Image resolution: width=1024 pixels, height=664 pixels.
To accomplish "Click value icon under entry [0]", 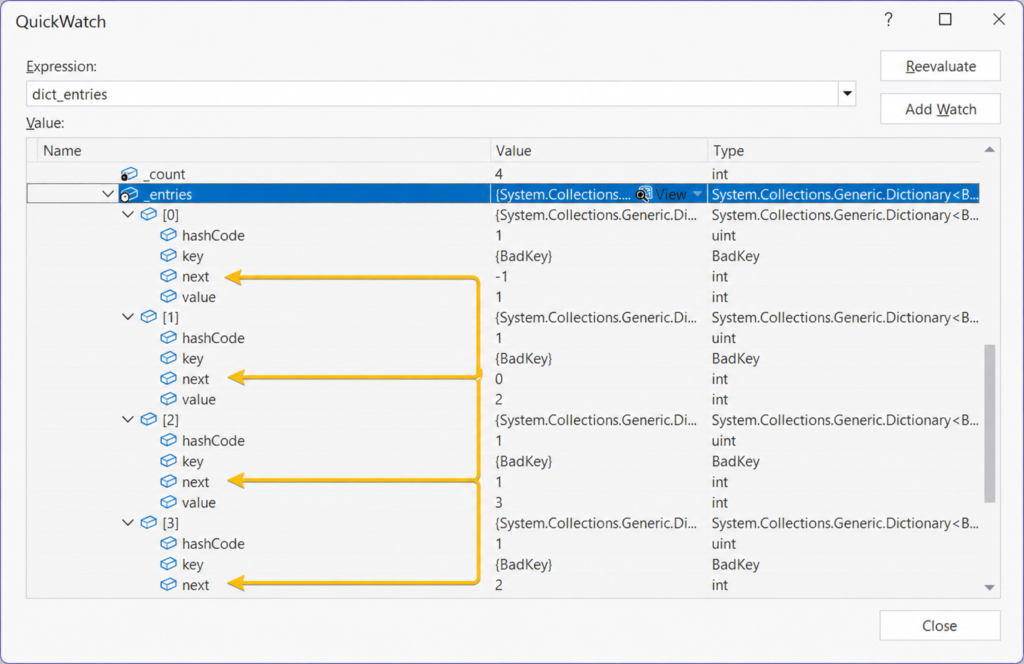I will [x=168, y=296].
